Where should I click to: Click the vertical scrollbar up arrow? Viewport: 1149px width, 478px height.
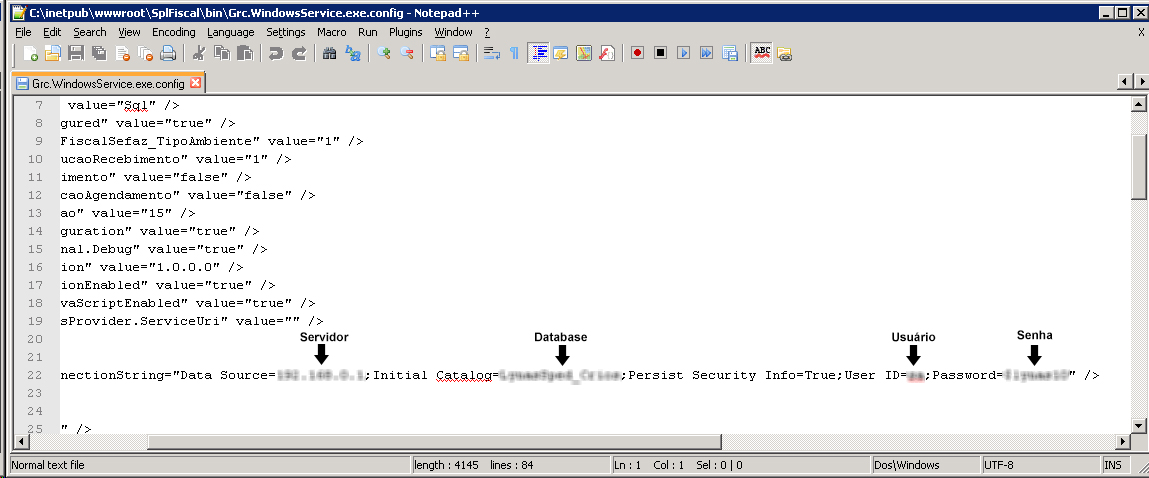coord(1139,106)
